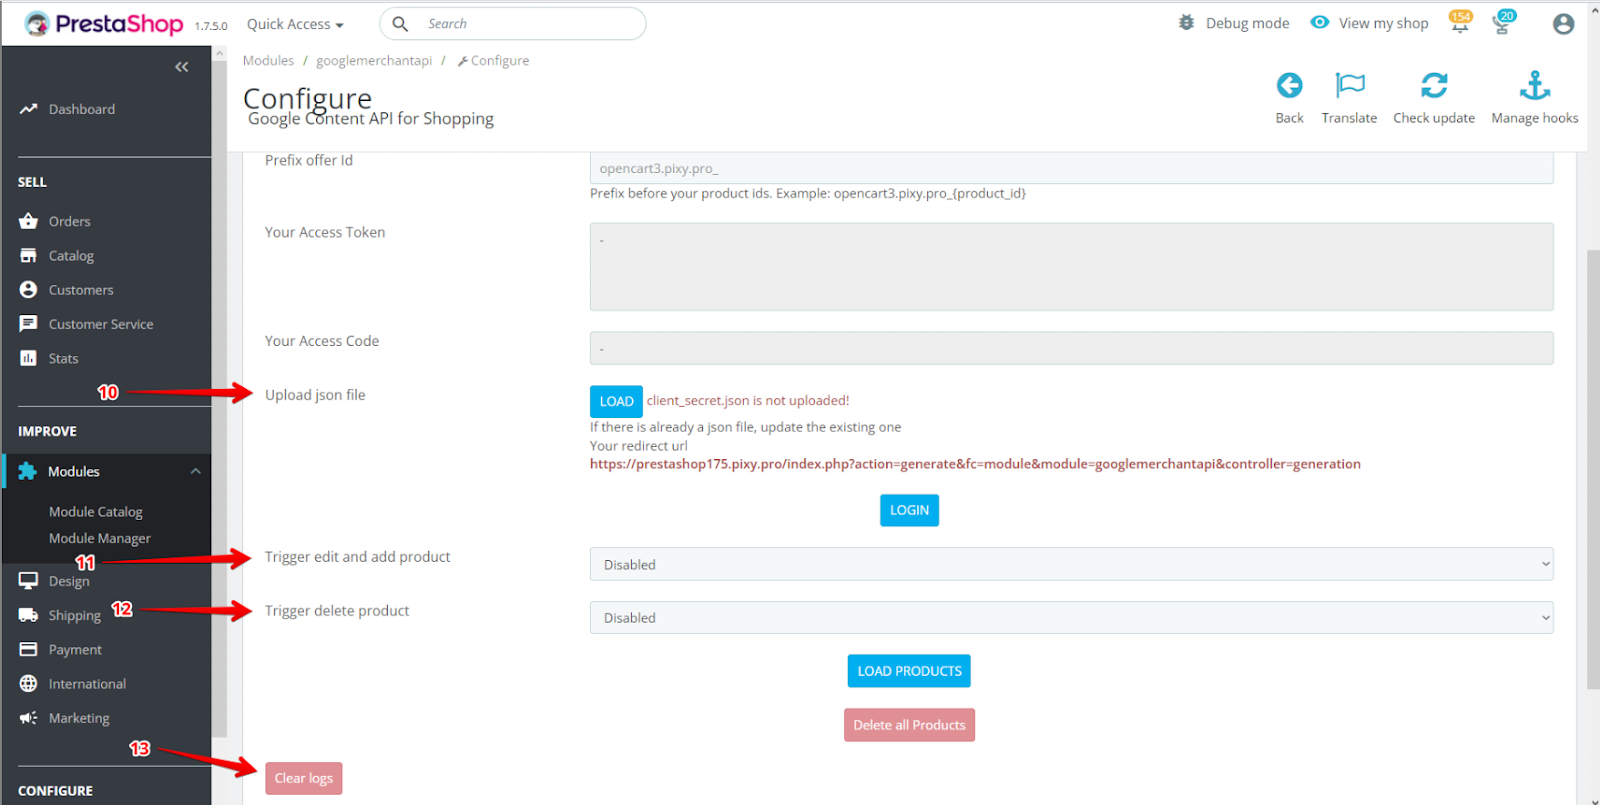Click the googlemerchantapi breadcrumb link
This screenshot has width=1600, height=805.
pos(374,61)
